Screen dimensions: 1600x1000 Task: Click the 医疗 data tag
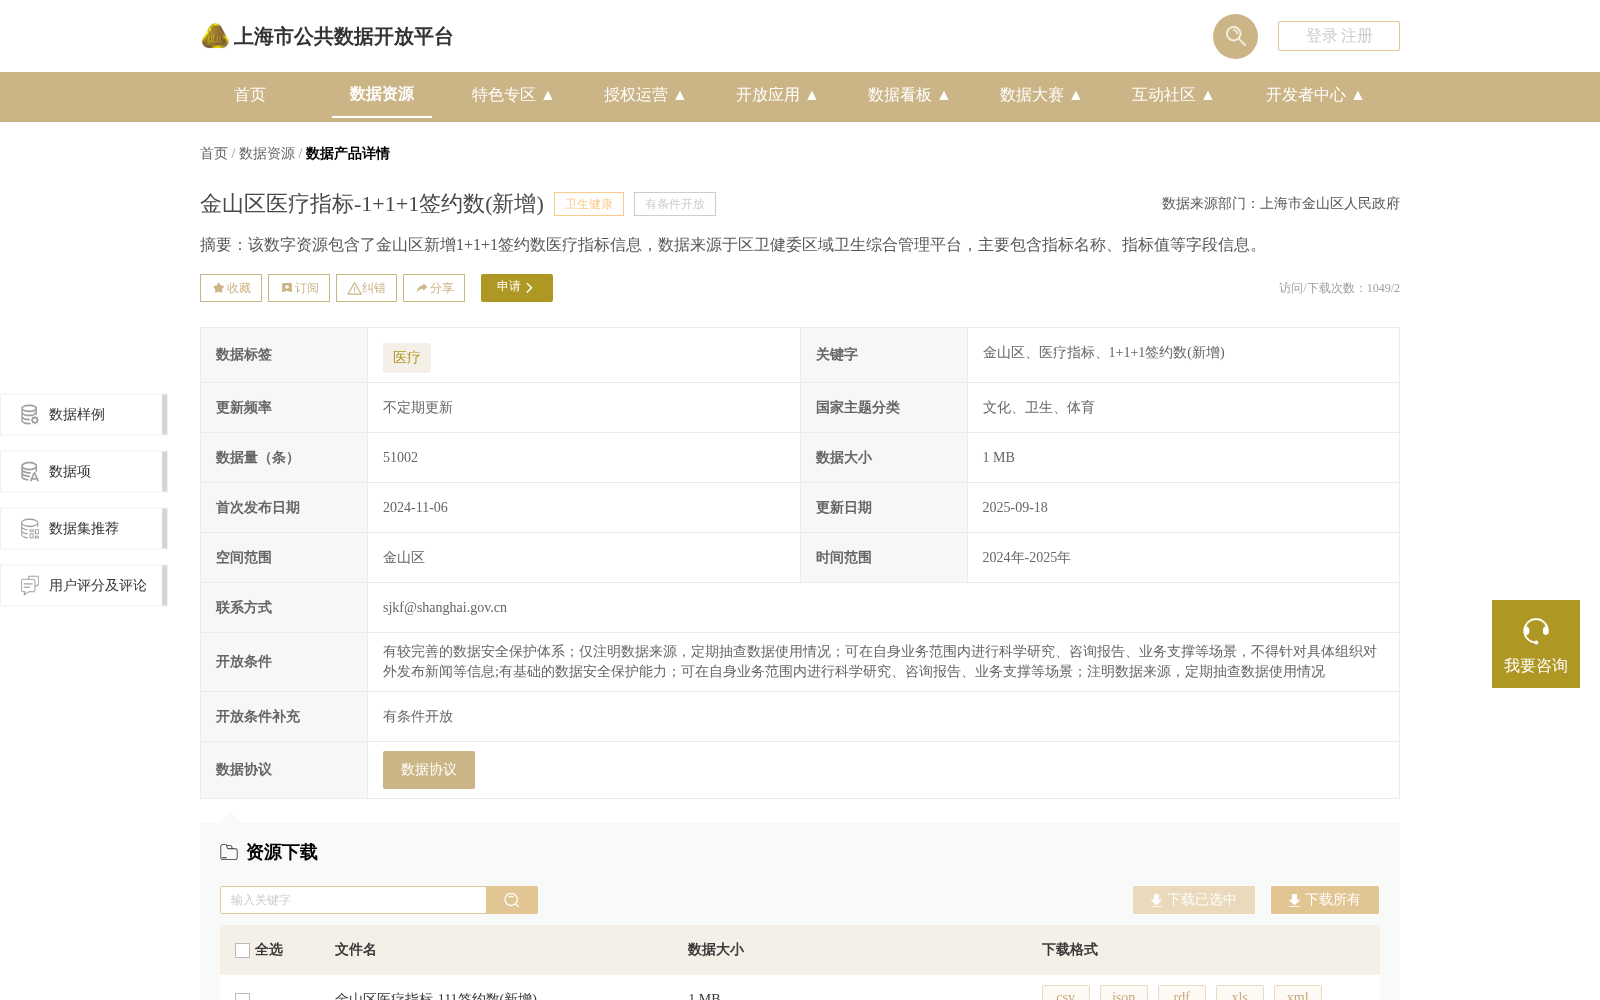click(x=407, y=358)
